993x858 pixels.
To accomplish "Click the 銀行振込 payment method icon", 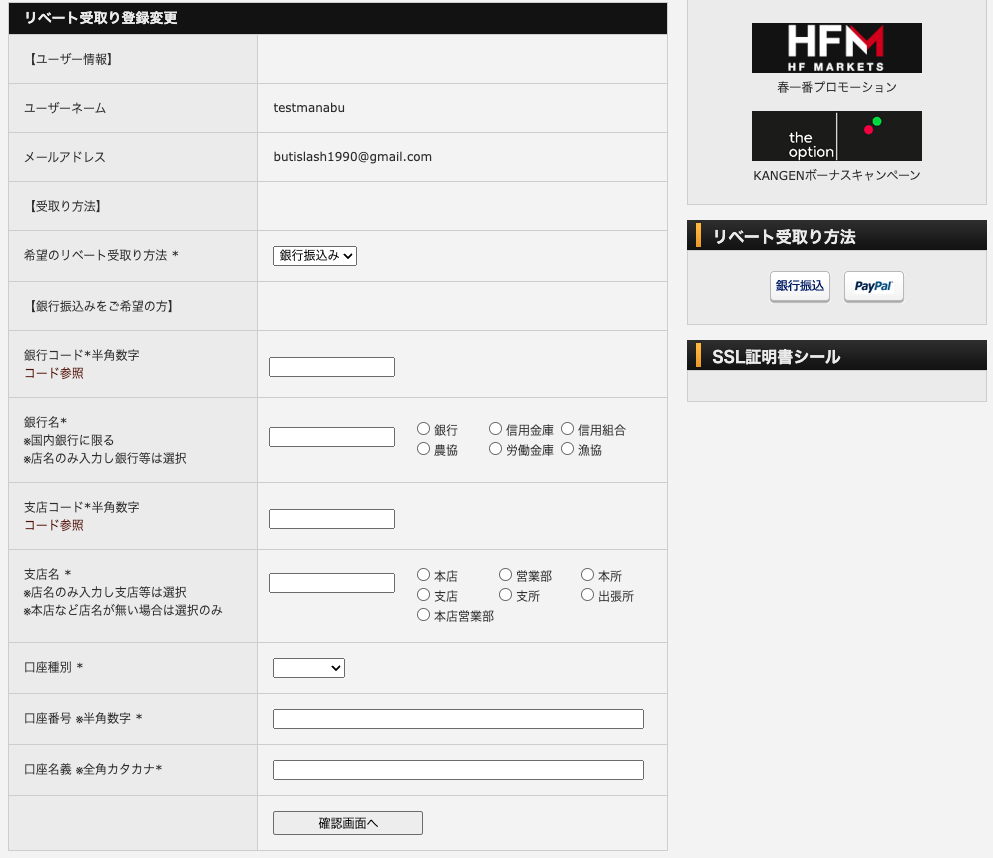I will [799, 286].
